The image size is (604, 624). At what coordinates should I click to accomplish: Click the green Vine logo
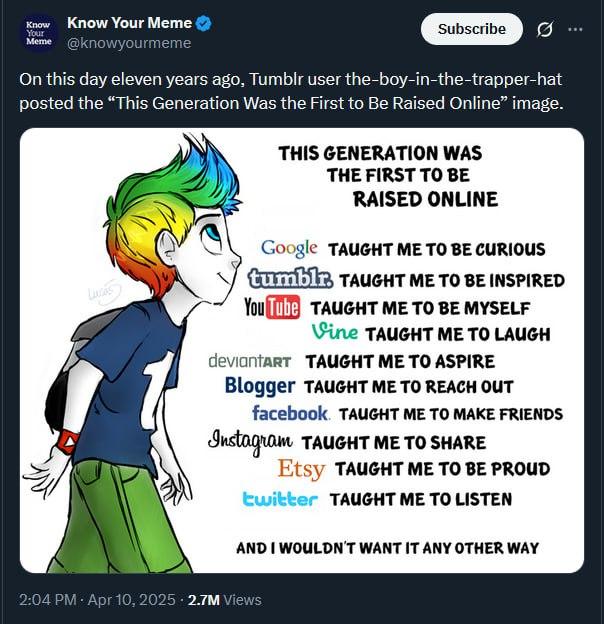tap(334, 332)
